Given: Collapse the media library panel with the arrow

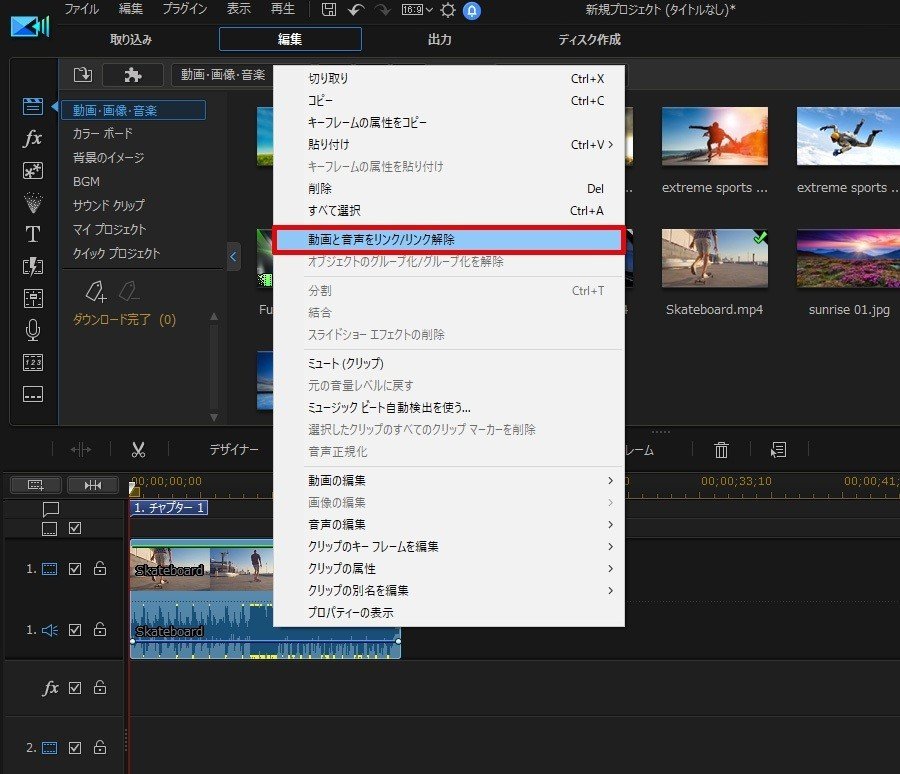Looking at the screenshot, I should (x=233, y=257).
